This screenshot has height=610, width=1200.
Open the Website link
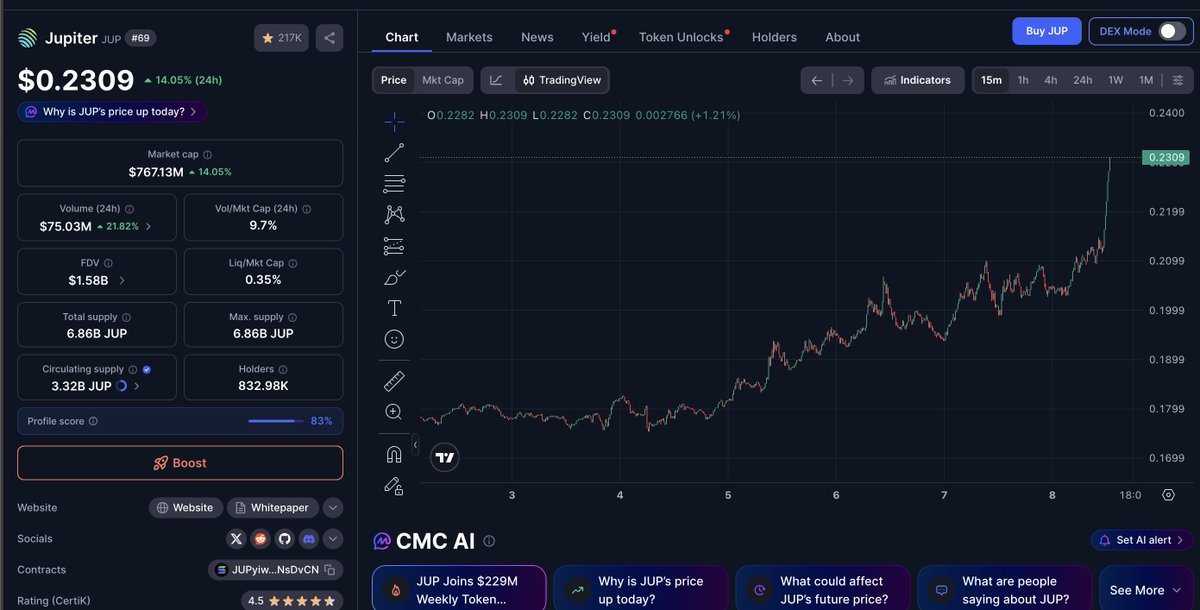pyautogui.click(x=186, y=508)
